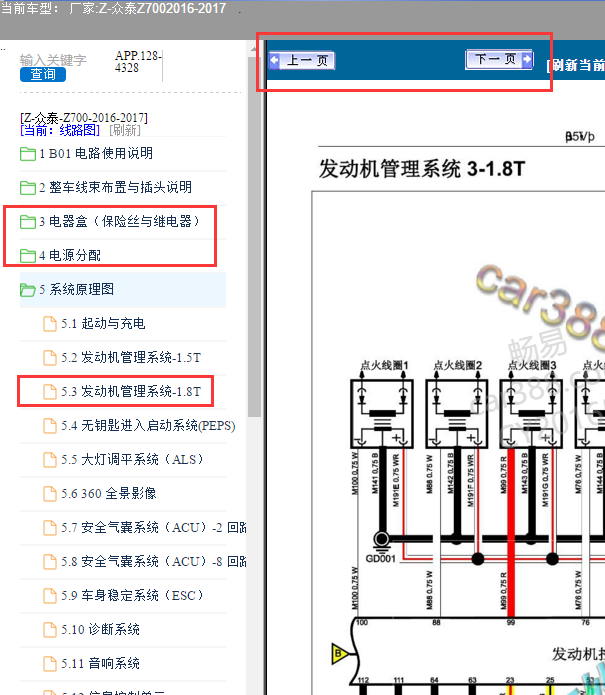Open 5.7 安全气囊系统（ACU）-2 回路
The image size is (605, 695).
[x=153, y=528]
